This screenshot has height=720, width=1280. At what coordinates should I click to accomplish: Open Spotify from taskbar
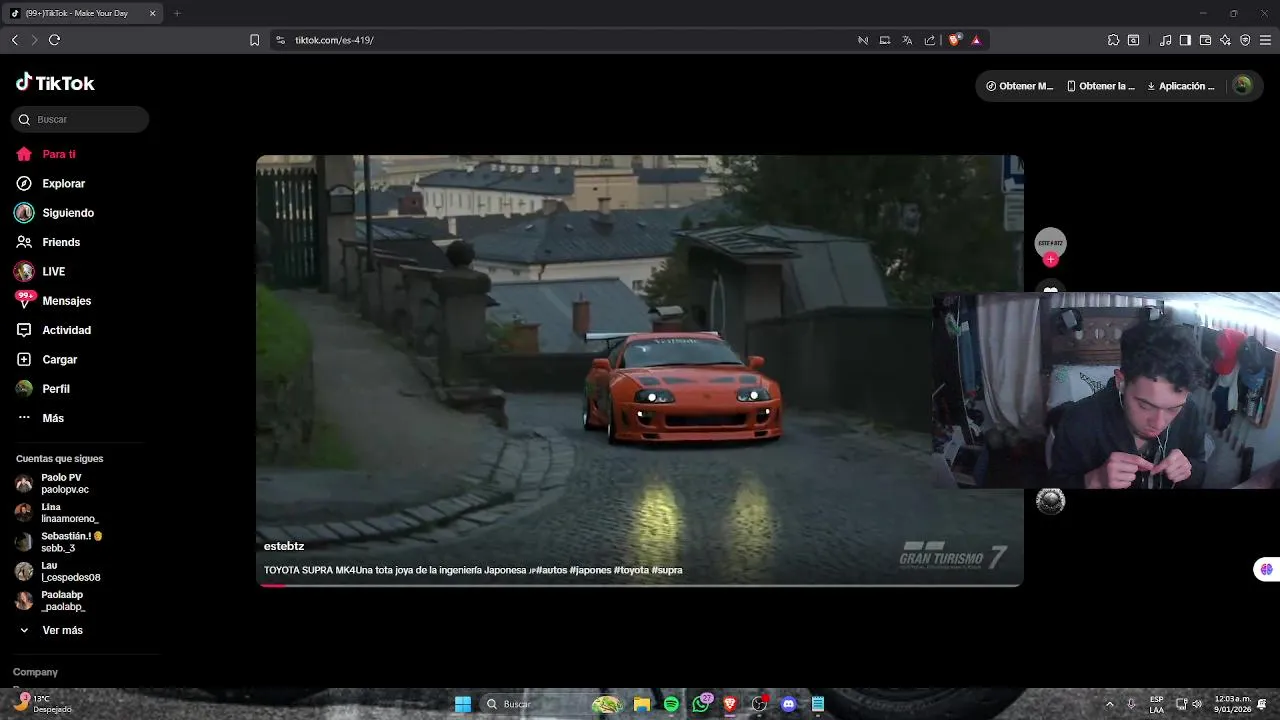pyautogui.click(x=671, y=704)
